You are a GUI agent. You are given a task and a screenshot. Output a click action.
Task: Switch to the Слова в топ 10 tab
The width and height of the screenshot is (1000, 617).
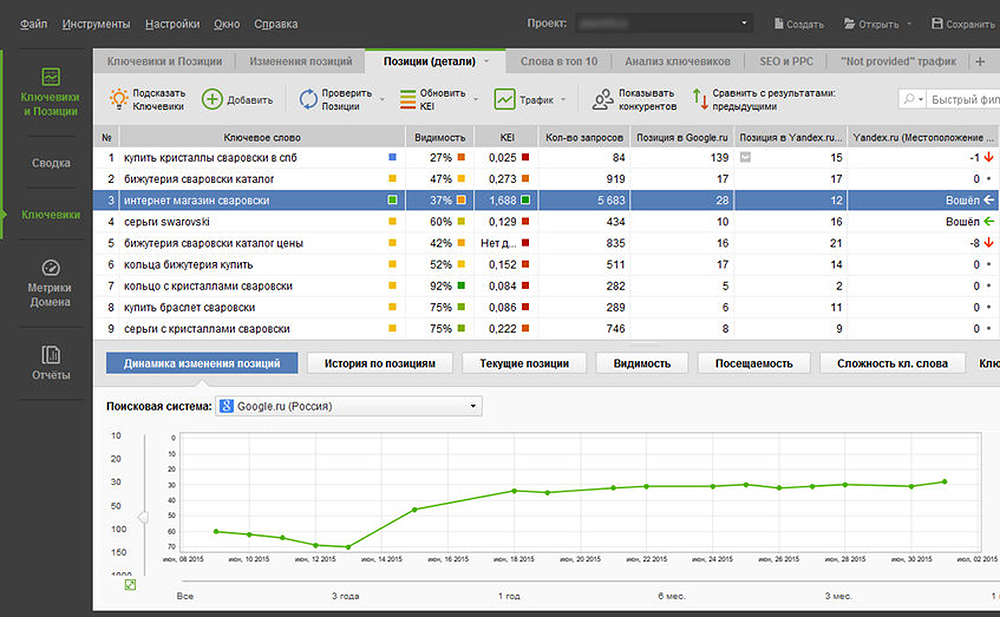coord(558,61)
